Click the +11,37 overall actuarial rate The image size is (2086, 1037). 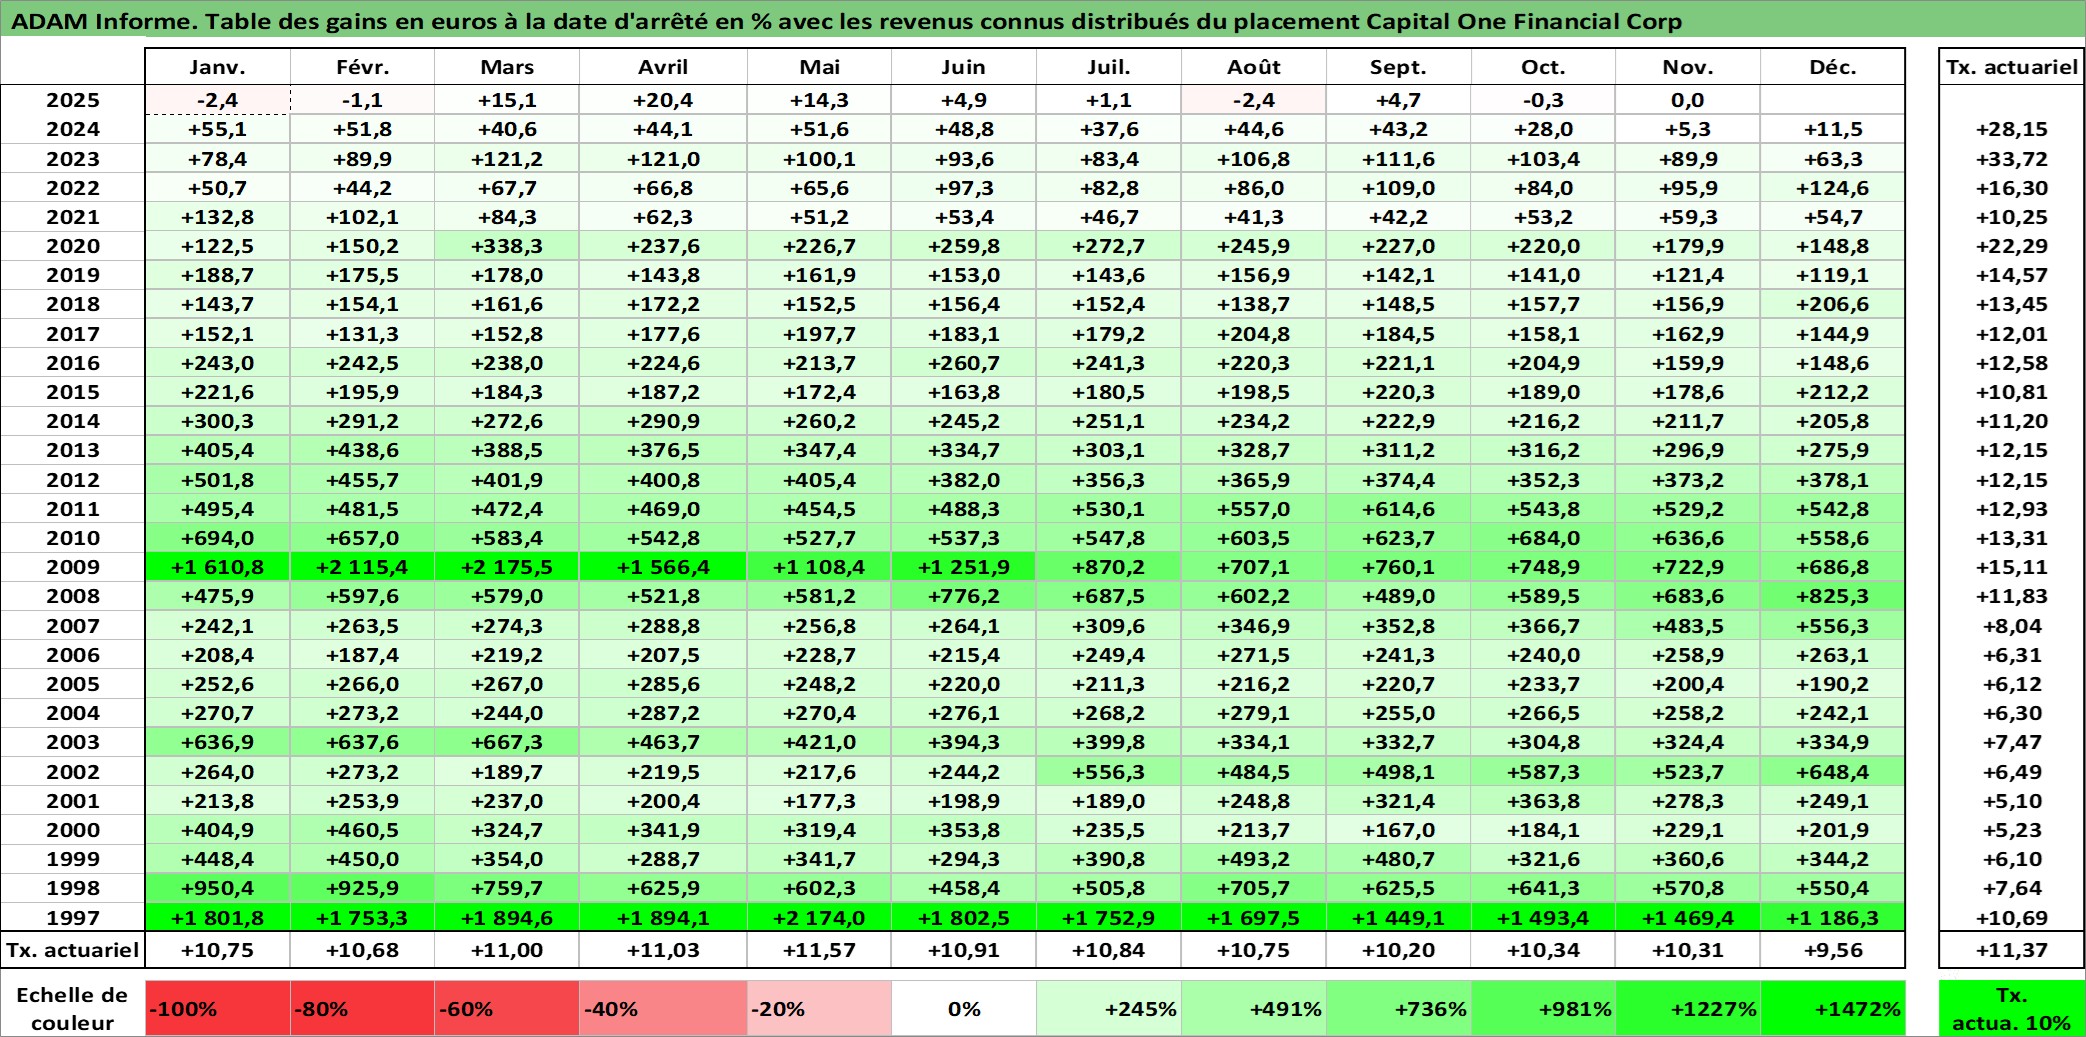(x=2011, y=950)
